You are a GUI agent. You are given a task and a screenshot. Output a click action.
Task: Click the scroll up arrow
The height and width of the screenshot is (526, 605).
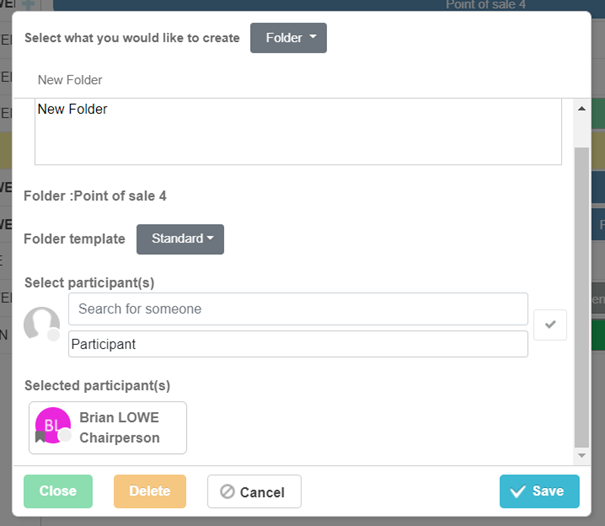pos(581,108)
